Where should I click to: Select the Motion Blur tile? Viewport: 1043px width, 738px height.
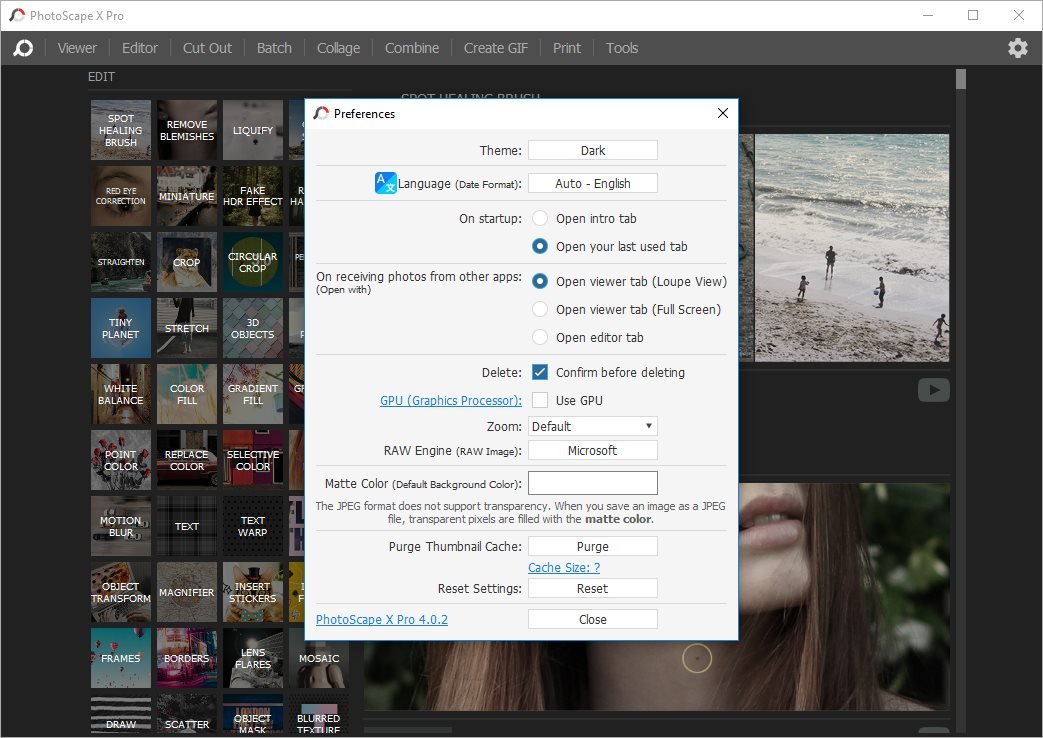tap(120, 526)
